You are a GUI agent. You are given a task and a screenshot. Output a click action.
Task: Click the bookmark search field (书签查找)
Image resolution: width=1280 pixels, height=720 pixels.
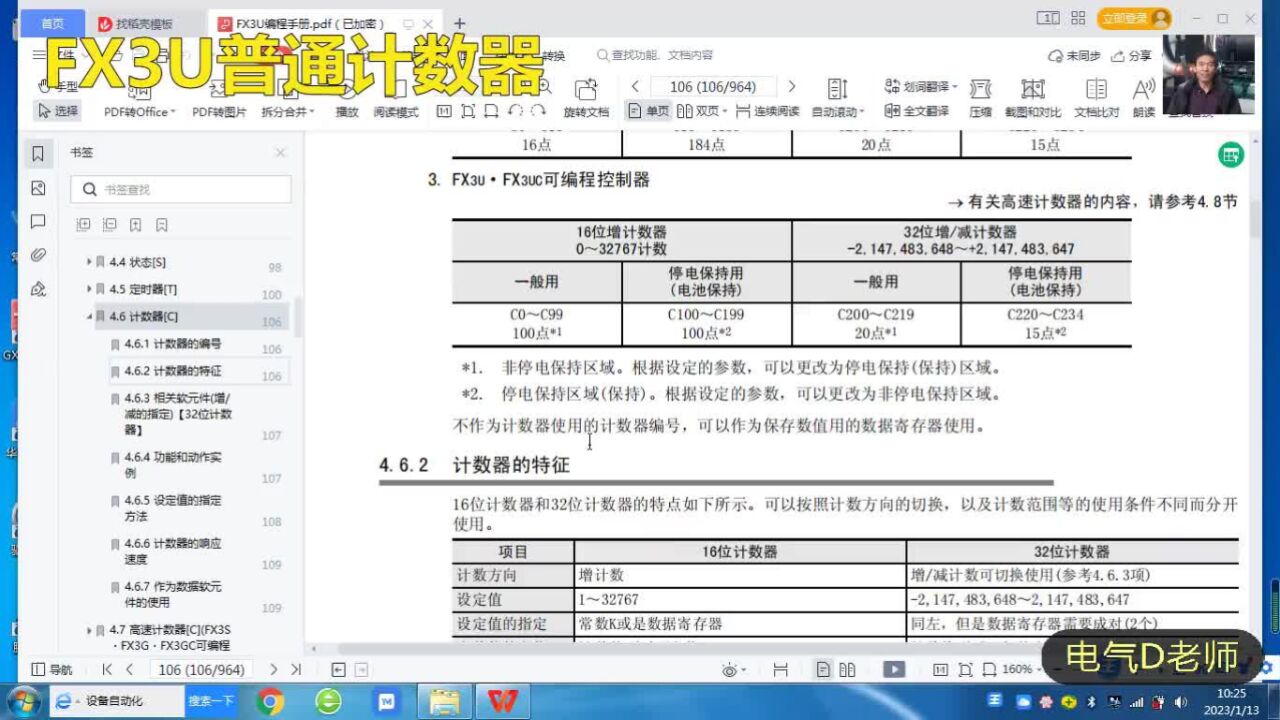[x=181, y=189]
